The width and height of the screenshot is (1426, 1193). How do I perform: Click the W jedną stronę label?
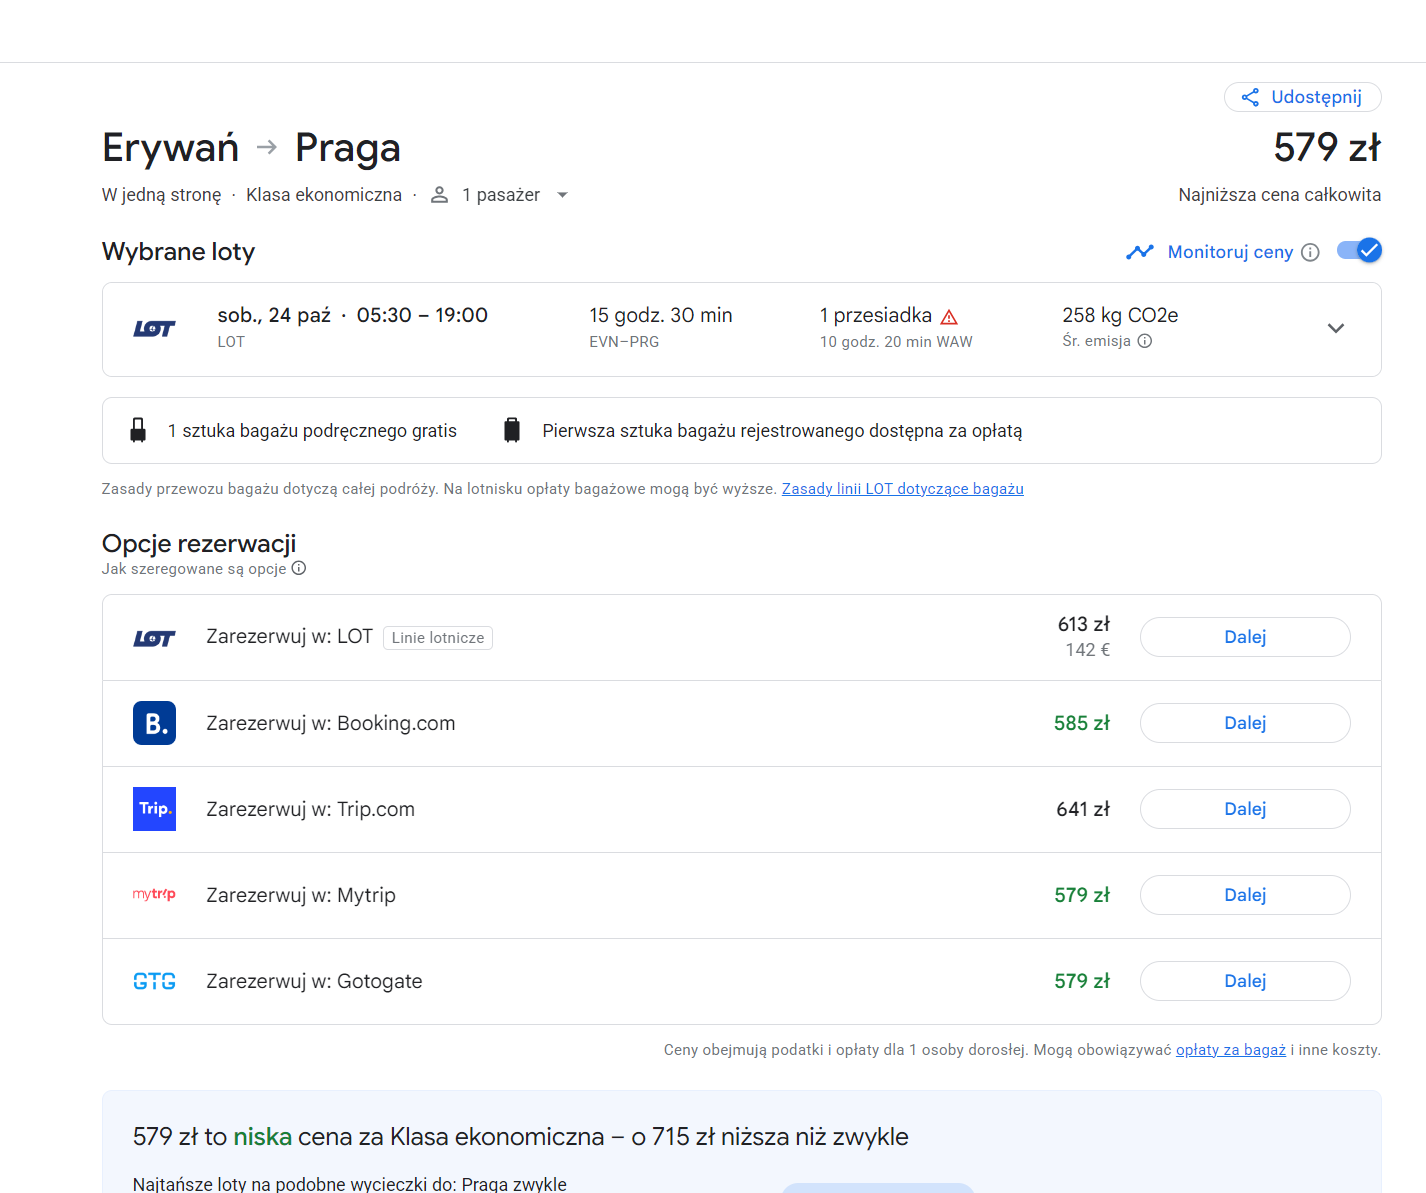[162, 195]
